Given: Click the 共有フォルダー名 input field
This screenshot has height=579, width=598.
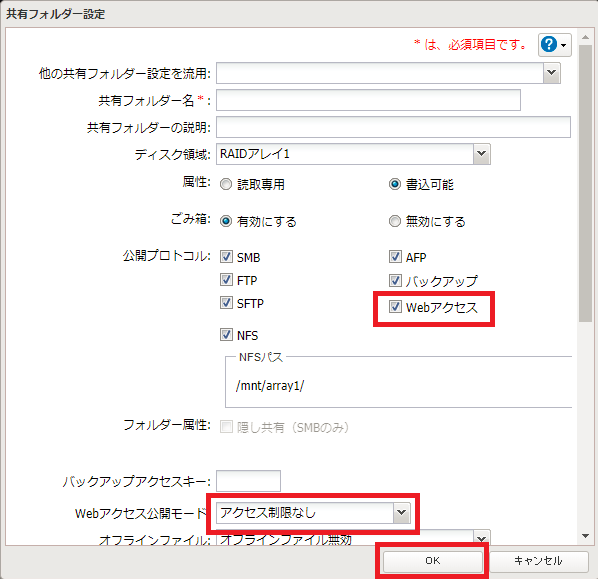Looking at the screenshot, I should [368, 100].
